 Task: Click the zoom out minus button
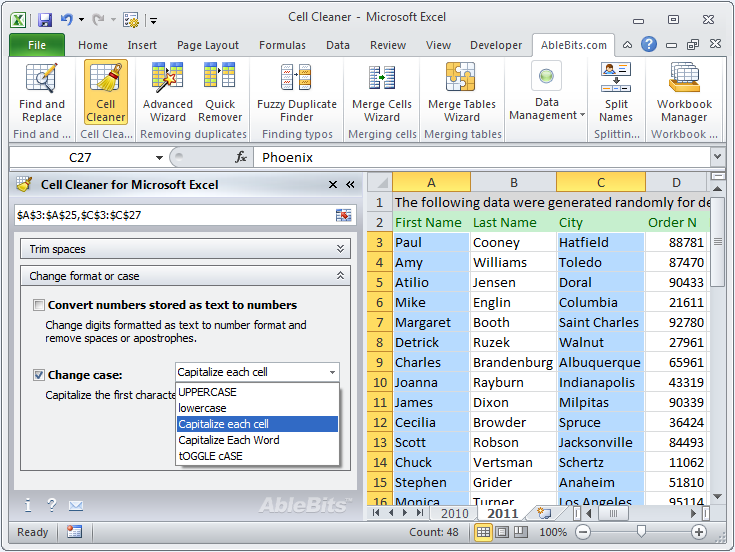[583, 532]
